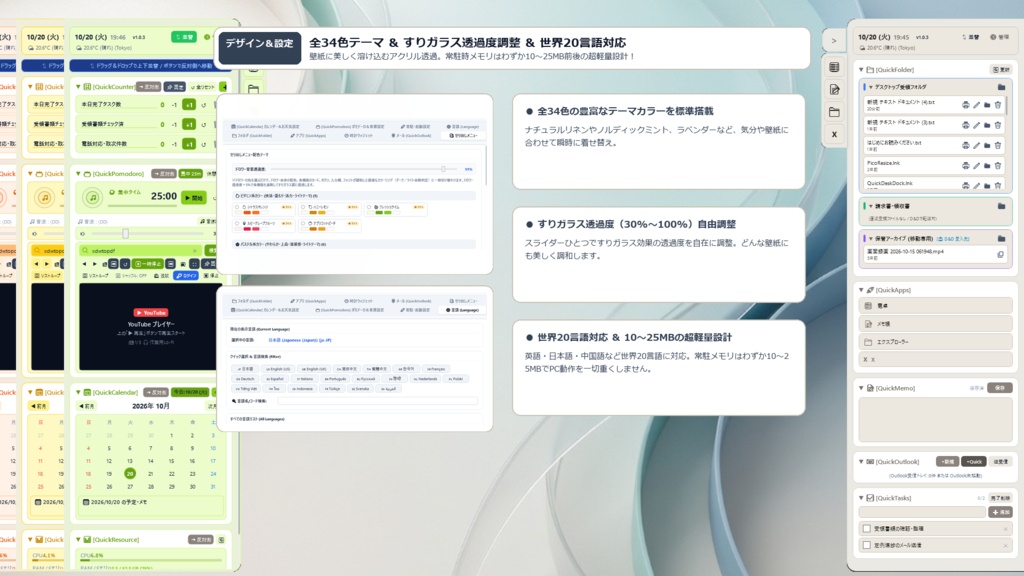
Task: Start Pomodoro timer with 開始 button
Action: (193, 197)
